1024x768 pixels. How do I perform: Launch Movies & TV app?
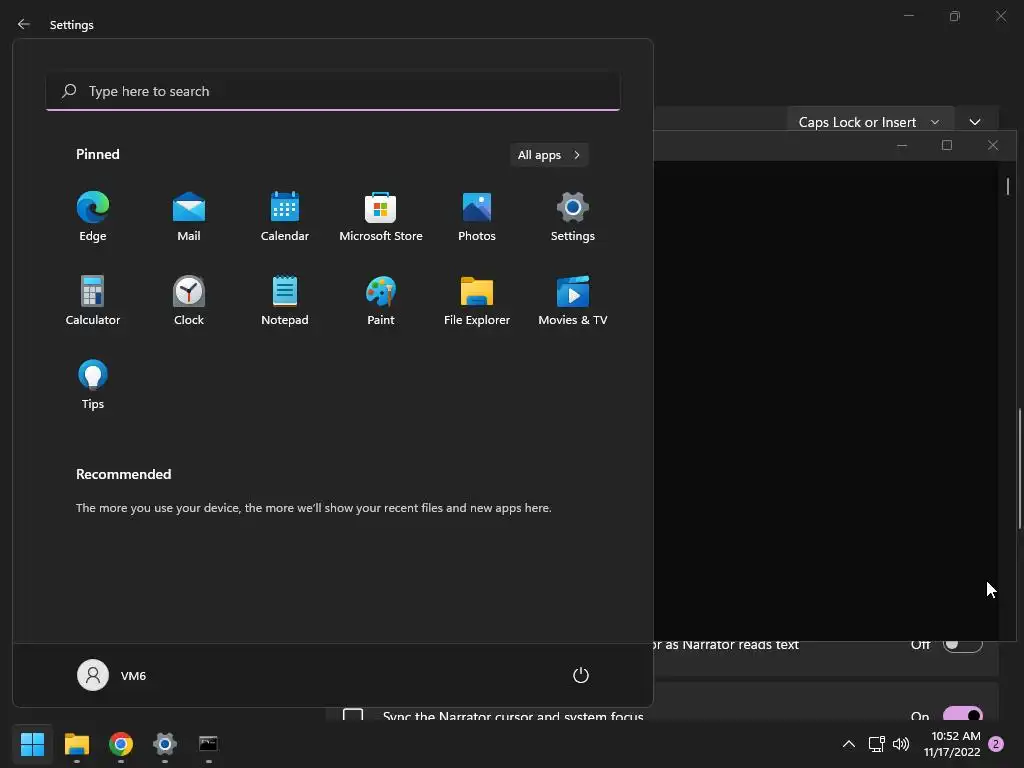573,300
